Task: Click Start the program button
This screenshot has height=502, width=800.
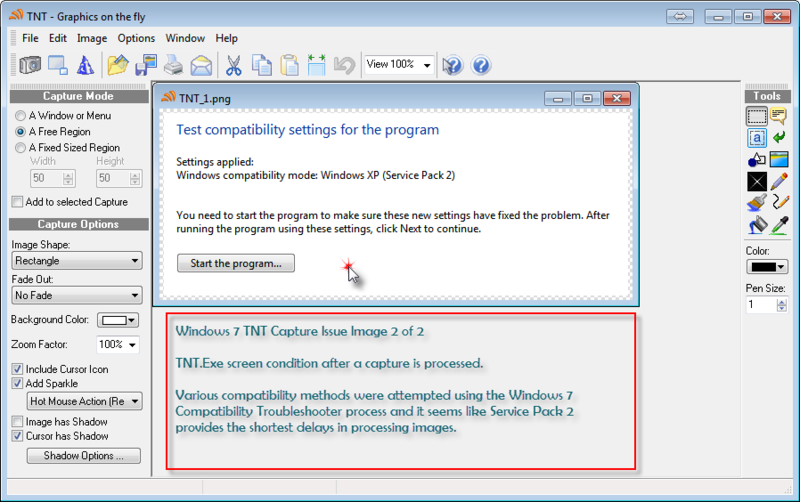Action: point(236,263)
